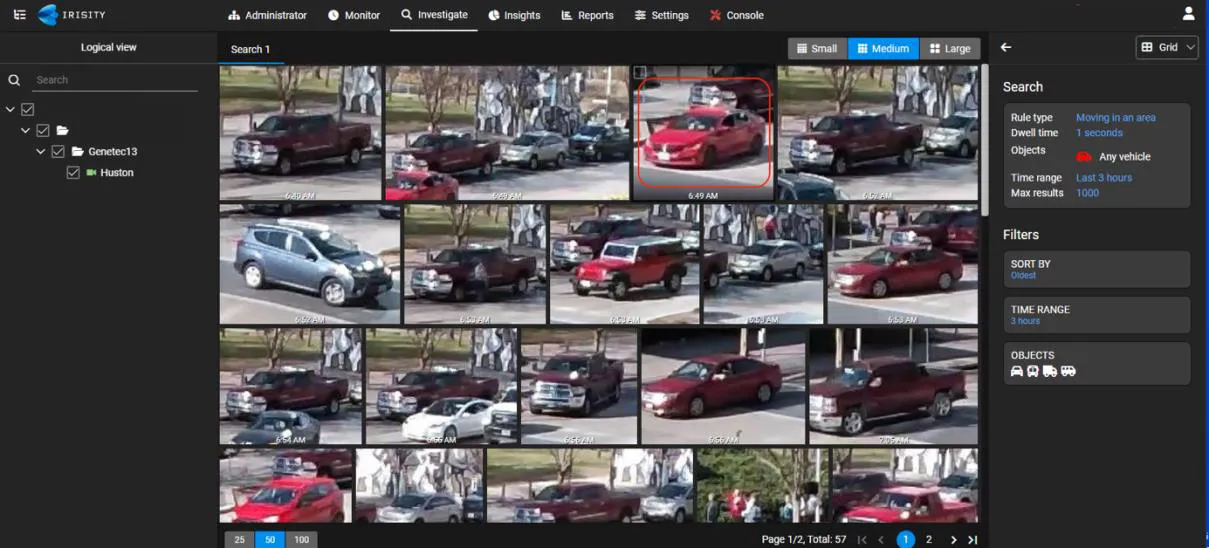Click Moving in an area rule link
Viewport: 1209px width, 548px height.
[1115, 118]
